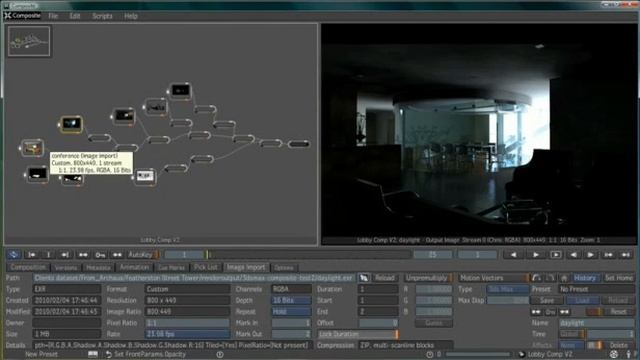Switch to the Animation tab

[134, 267]
